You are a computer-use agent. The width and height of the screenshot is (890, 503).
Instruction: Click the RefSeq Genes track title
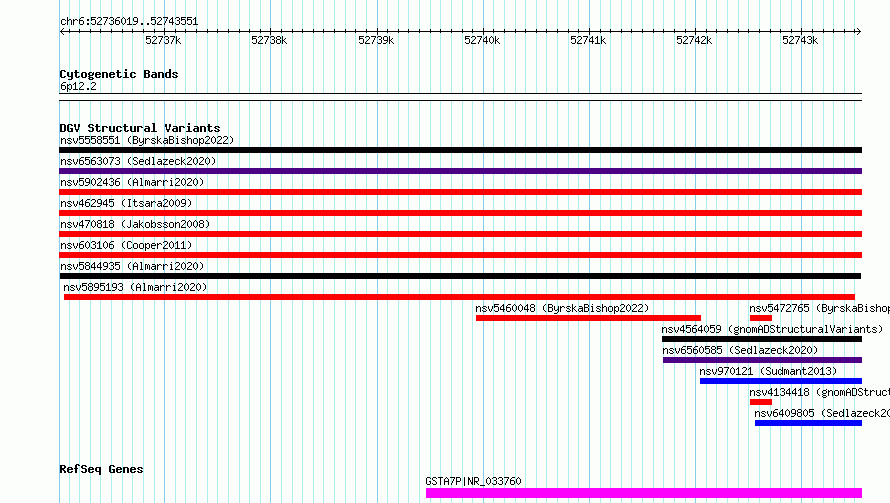coord(101,469)
